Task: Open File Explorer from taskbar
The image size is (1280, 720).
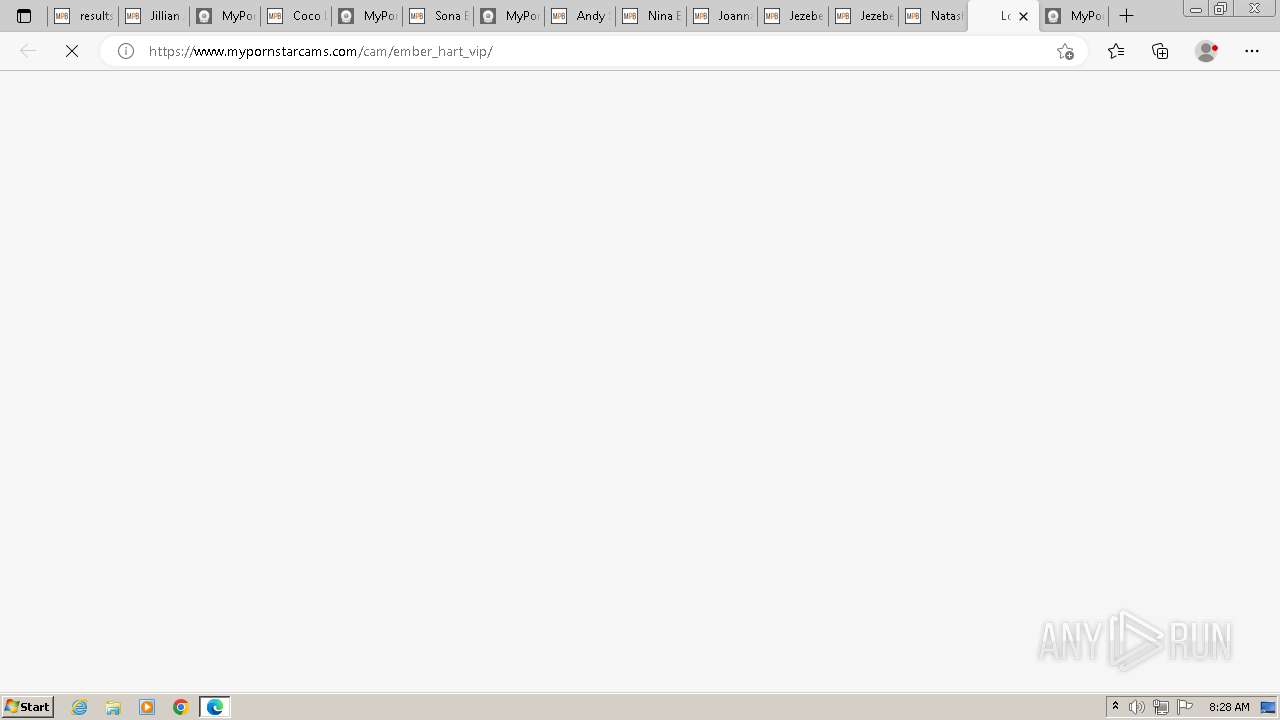Action: [x=113, y=707]
